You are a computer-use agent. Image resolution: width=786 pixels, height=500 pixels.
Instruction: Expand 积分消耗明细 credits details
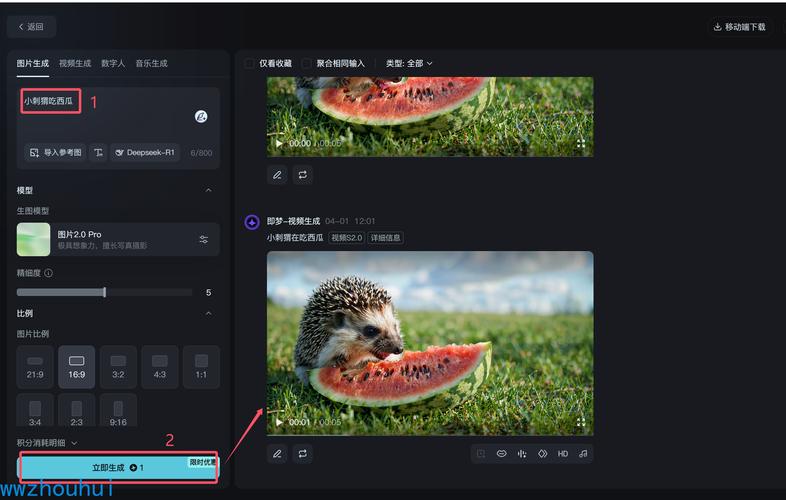47,443
